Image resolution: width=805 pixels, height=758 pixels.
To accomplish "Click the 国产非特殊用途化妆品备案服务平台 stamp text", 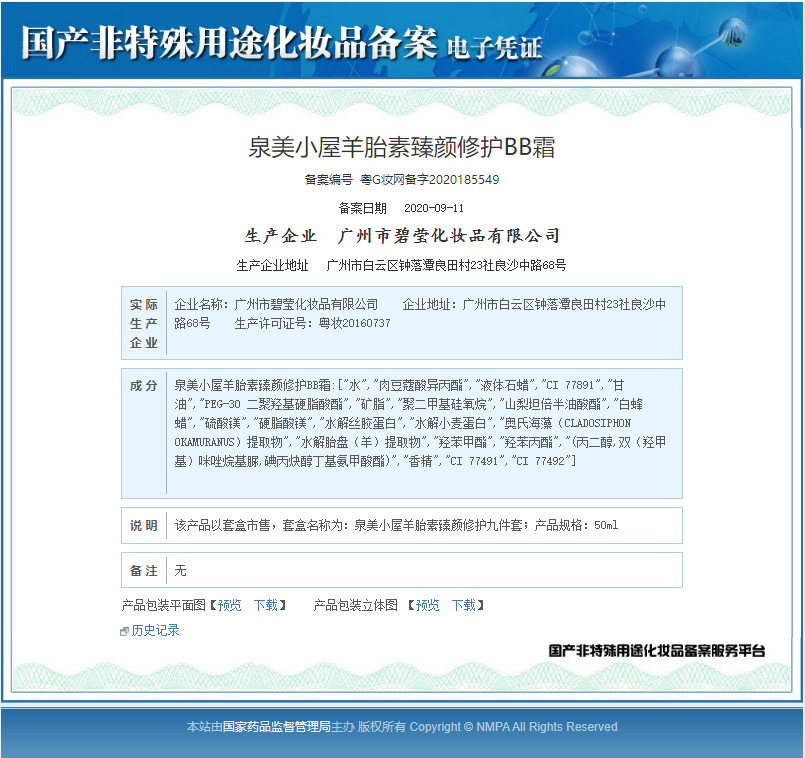I will point(657,651).
